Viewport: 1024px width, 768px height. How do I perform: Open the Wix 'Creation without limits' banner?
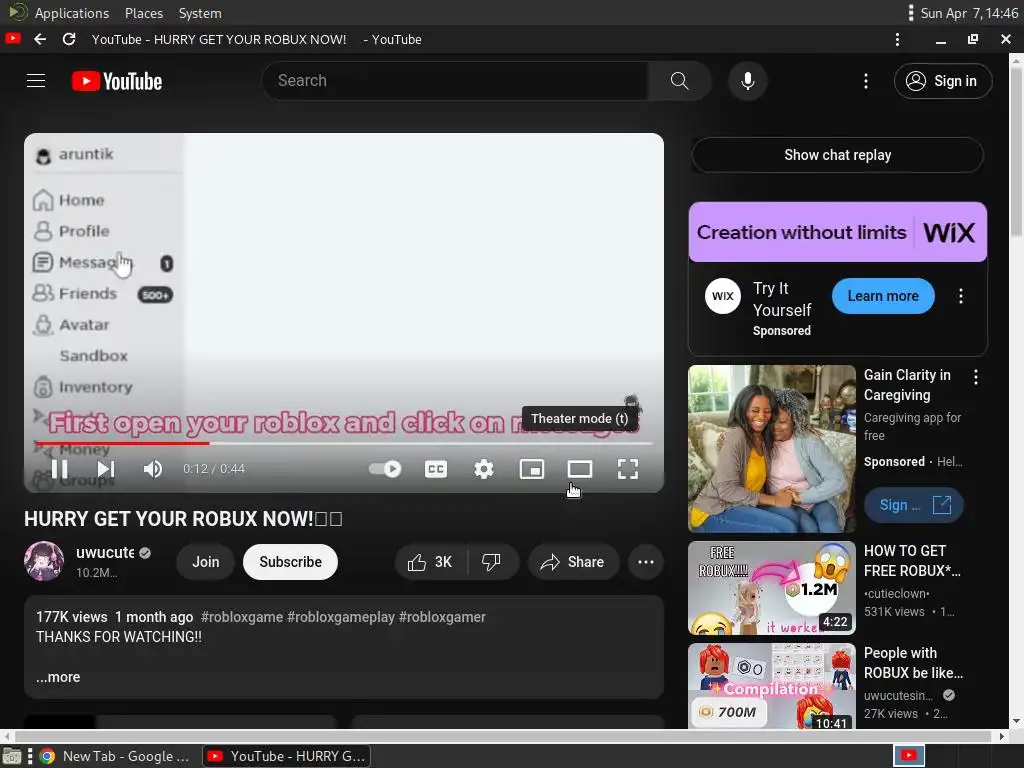(x=838, y=232)
